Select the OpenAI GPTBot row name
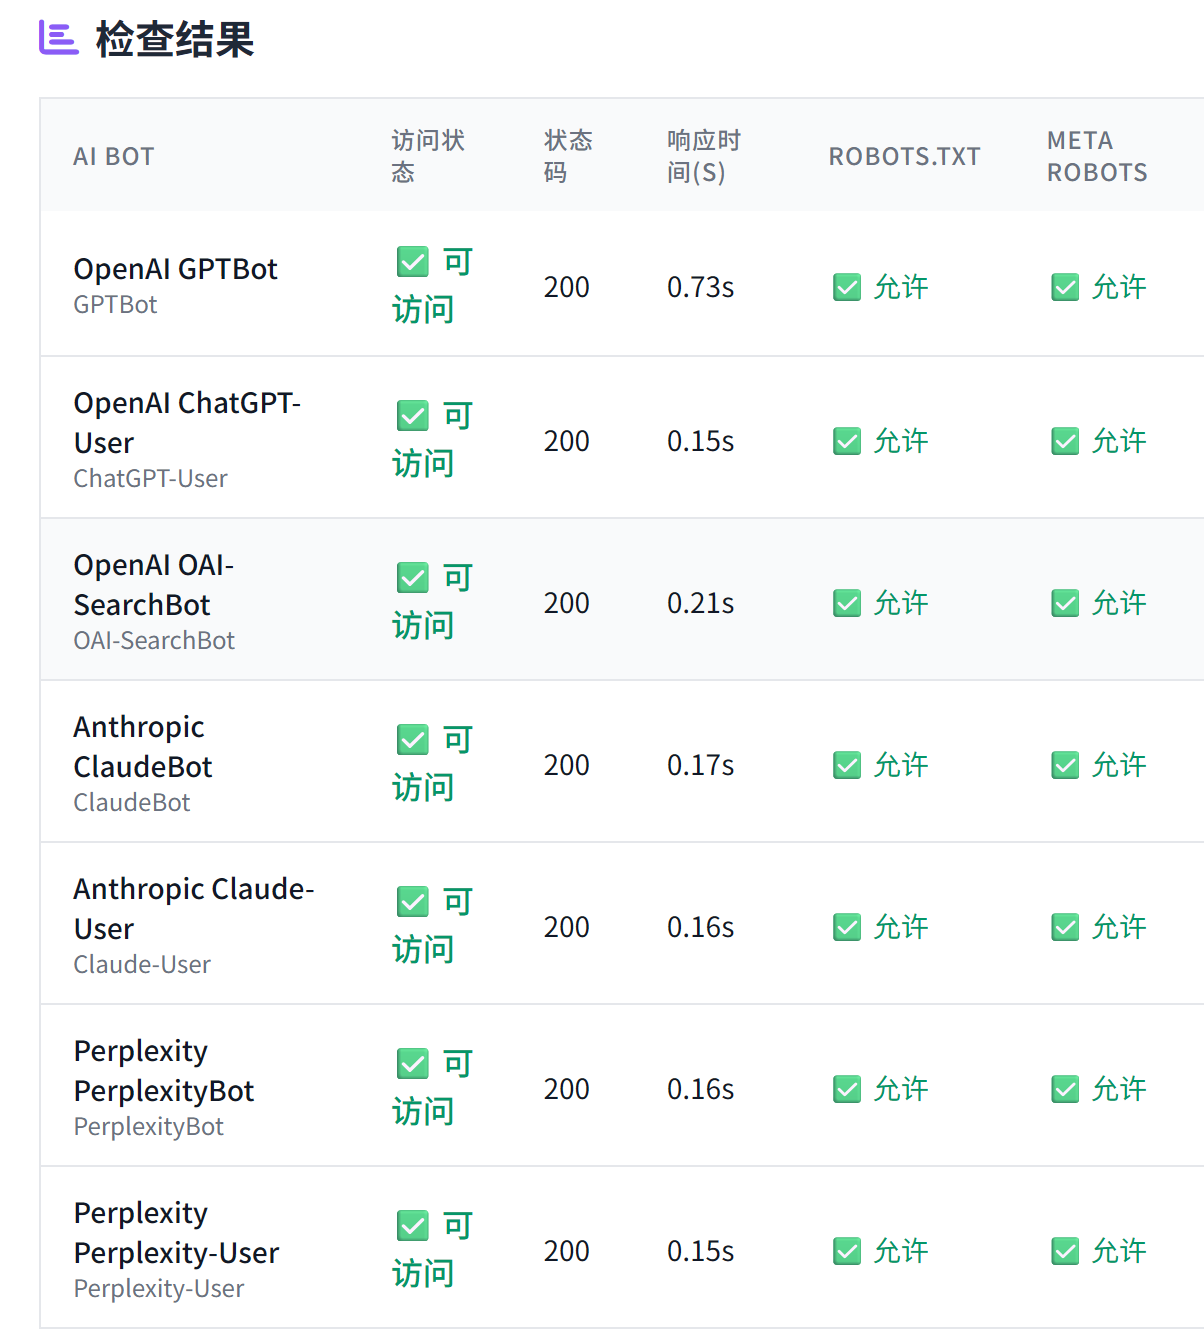The height and width of the screenshot is (1336, 1204). click(176, 269)
